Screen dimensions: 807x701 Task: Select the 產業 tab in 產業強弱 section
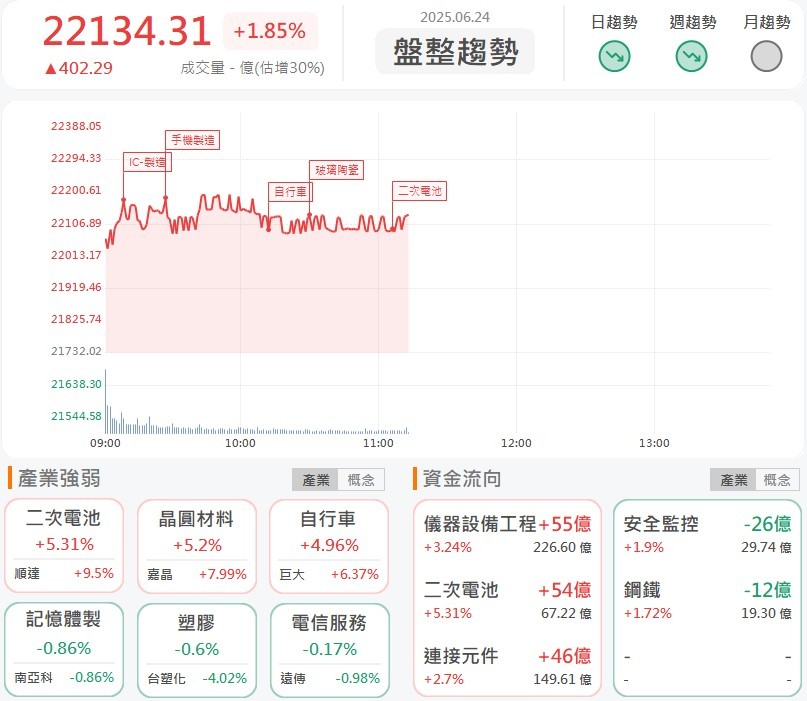pos(315,480)
